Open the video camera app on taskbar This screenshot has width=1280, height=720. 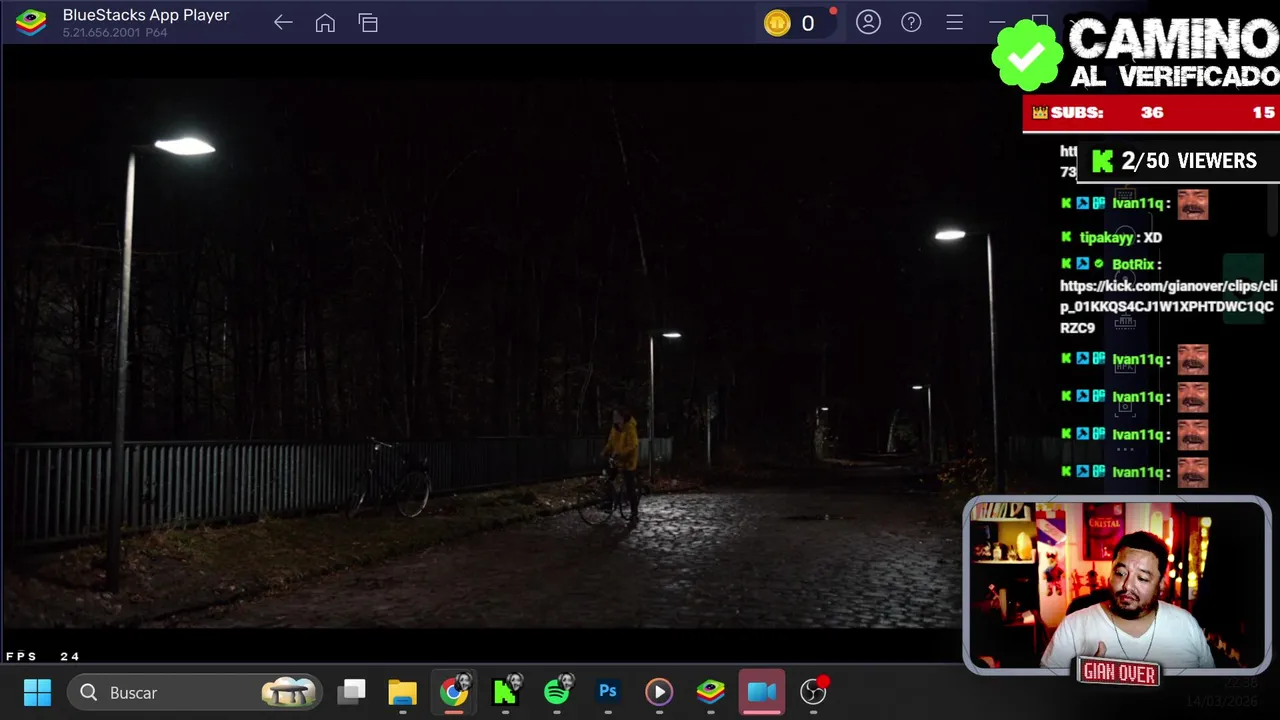pos(762,692)
